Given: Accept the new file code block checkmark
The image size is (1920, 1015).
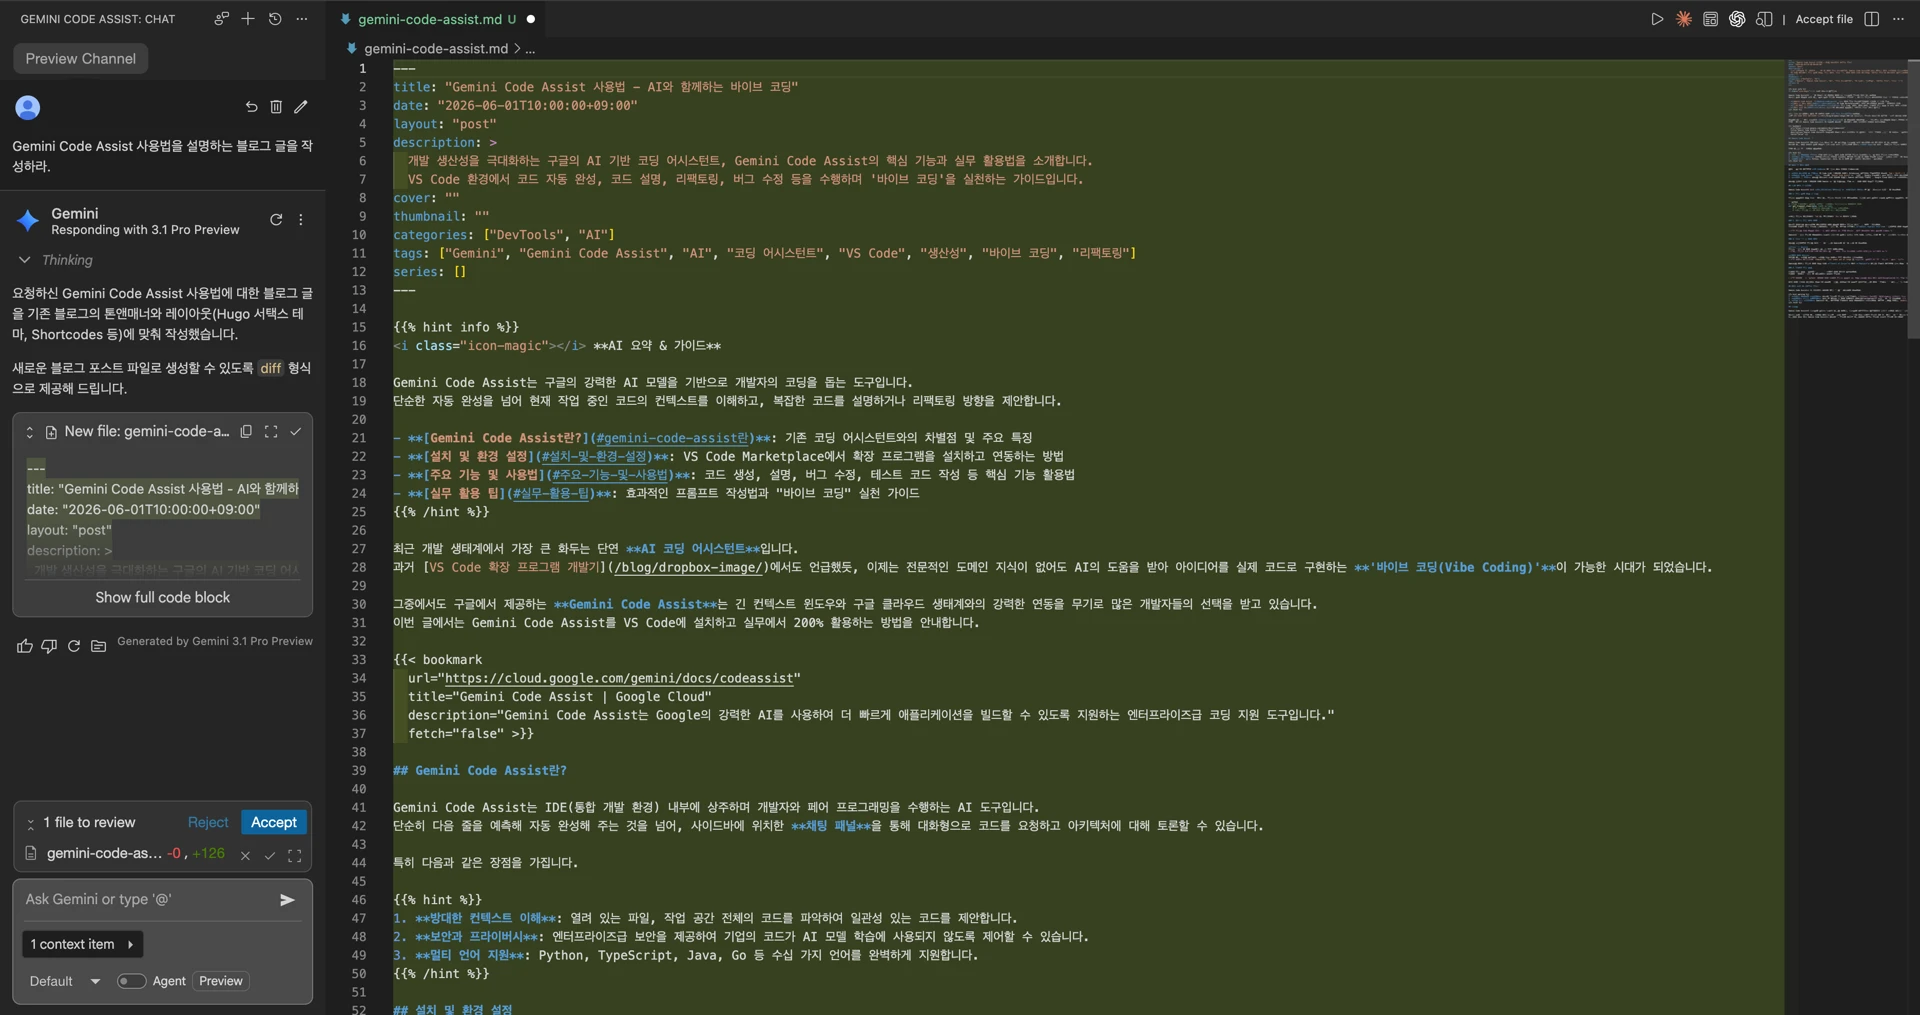Looking at the screenshot, I should click(x=296, y=432).
